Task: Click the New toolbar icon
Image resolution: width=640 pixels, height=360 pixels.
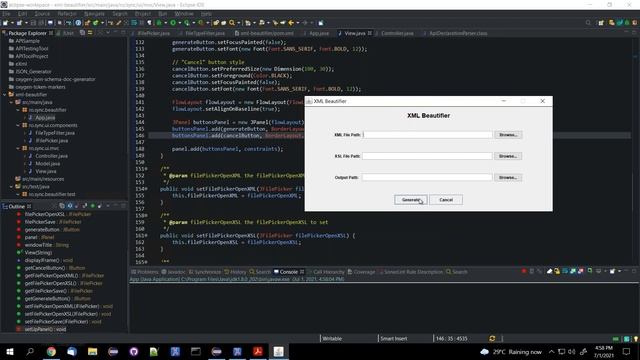Action: point(4,23)
